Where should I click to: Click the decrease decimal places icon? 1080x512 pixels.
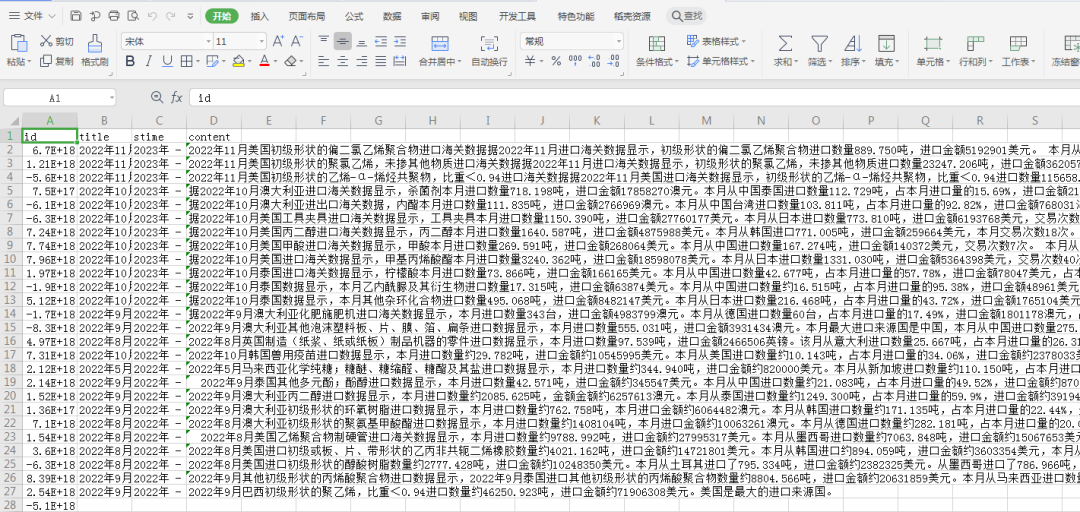[x=613, y=61]
